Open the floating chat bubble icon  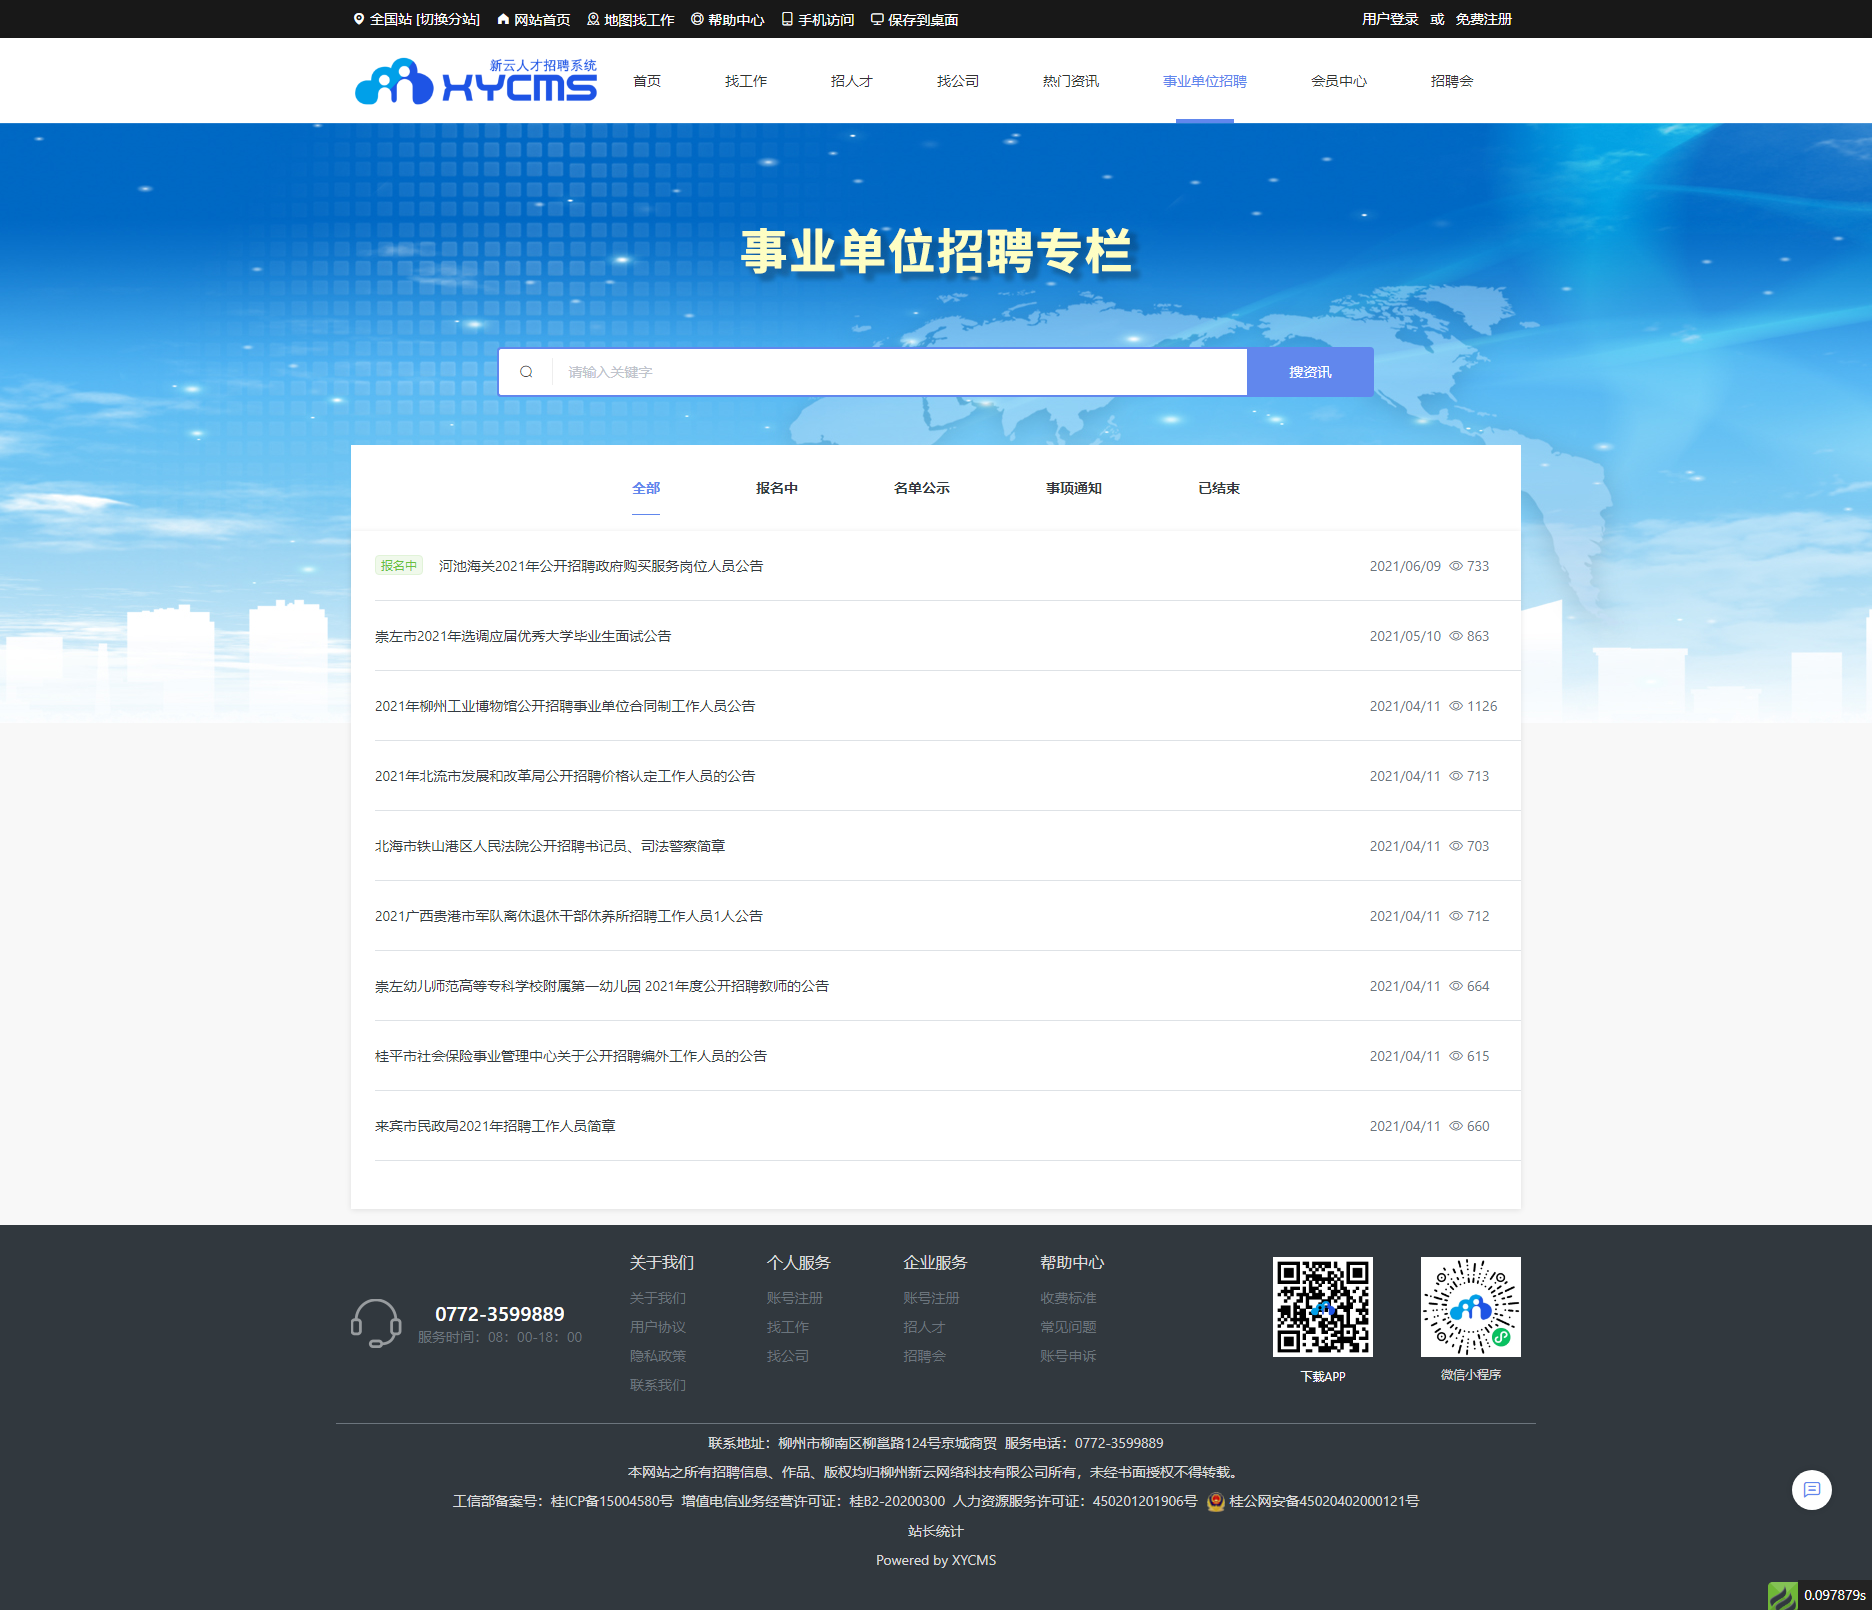click(1811, 1490)
